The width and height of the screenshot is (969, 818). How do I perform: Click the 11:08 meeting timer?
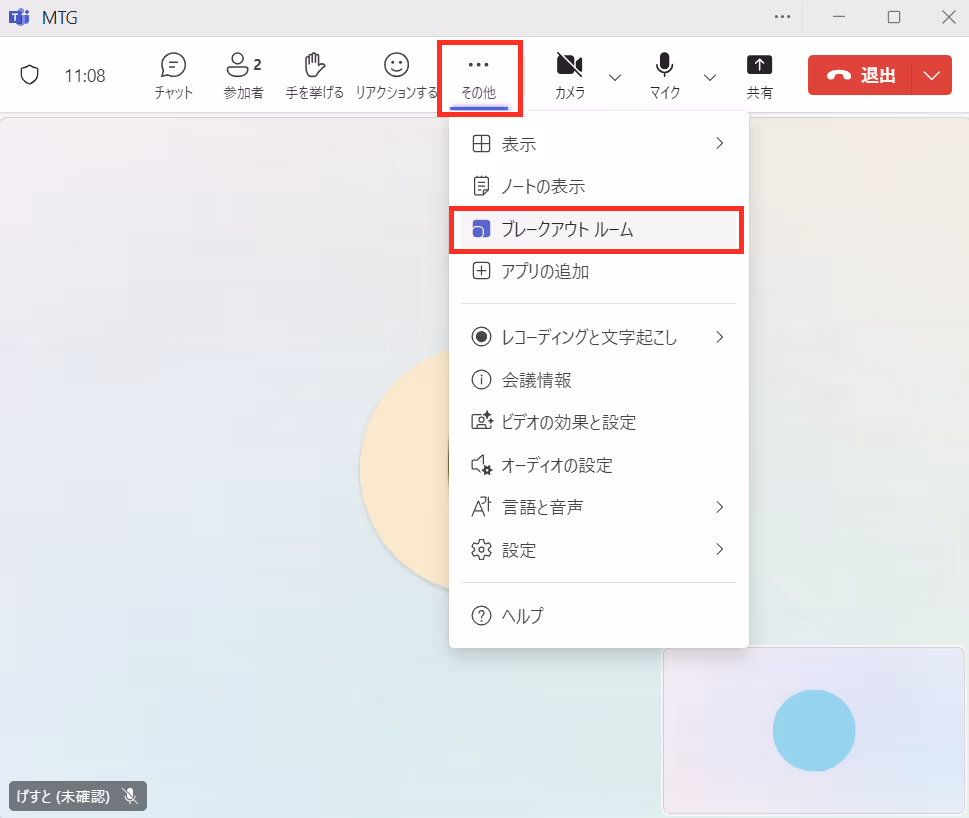(85, 75)
